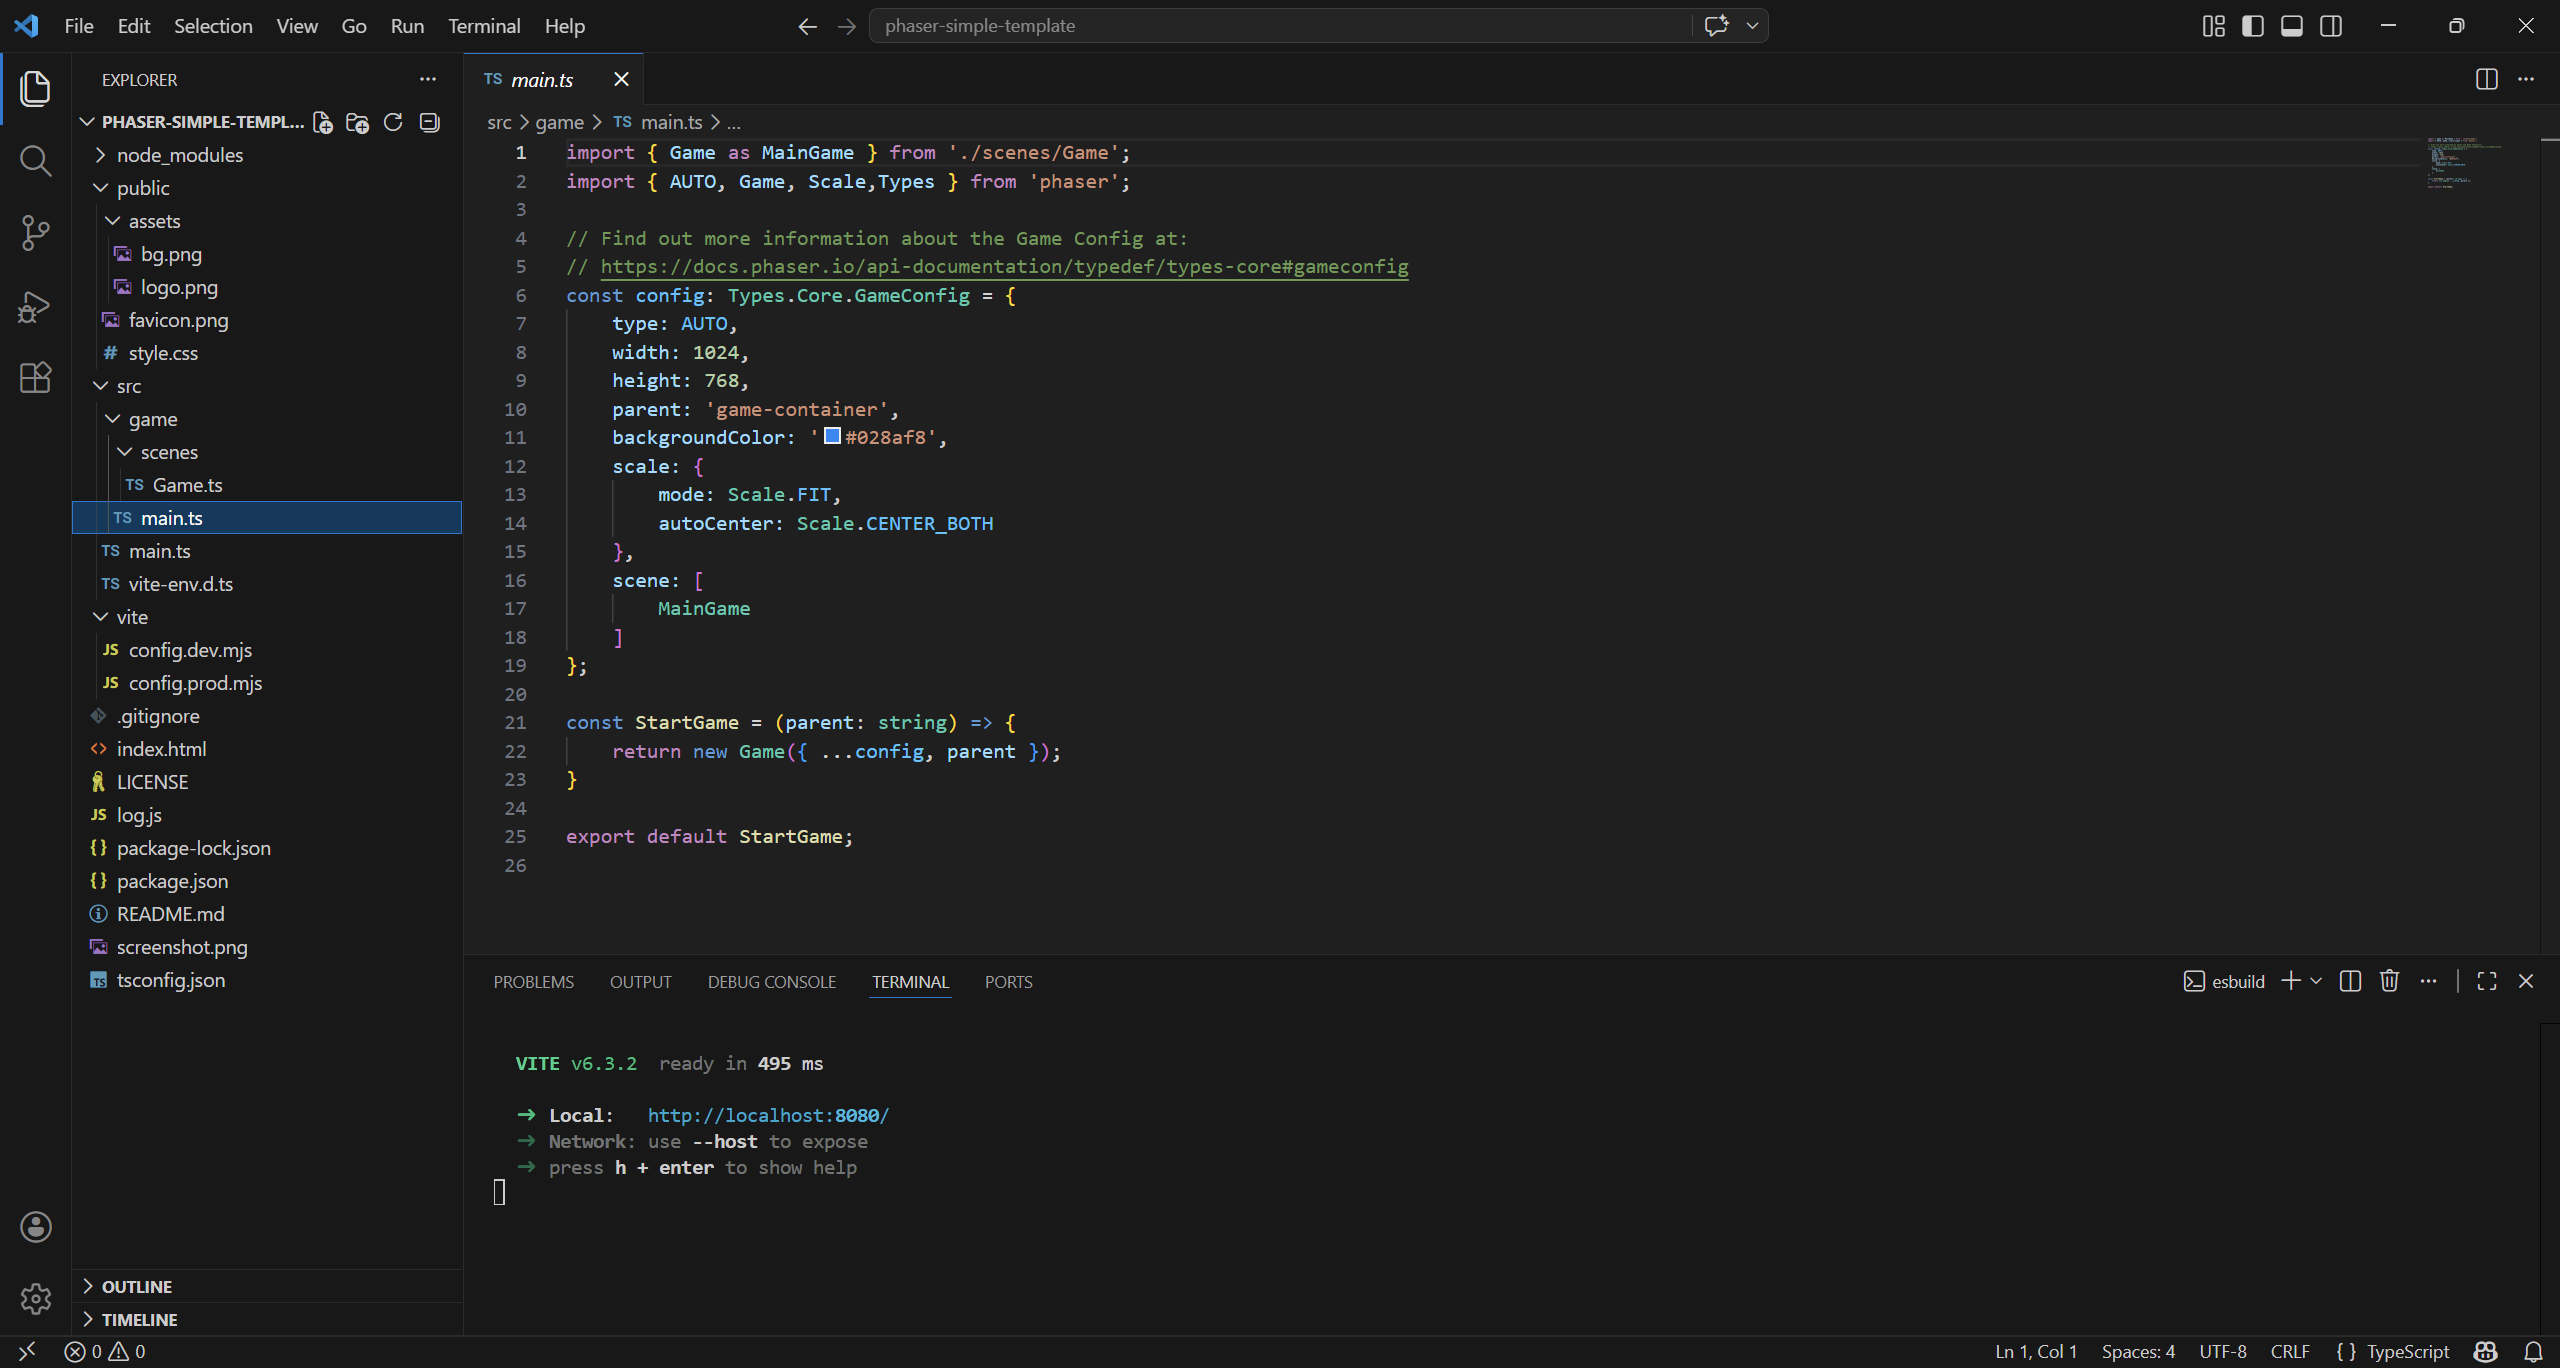Maximize the terminal panel size

2486,981
